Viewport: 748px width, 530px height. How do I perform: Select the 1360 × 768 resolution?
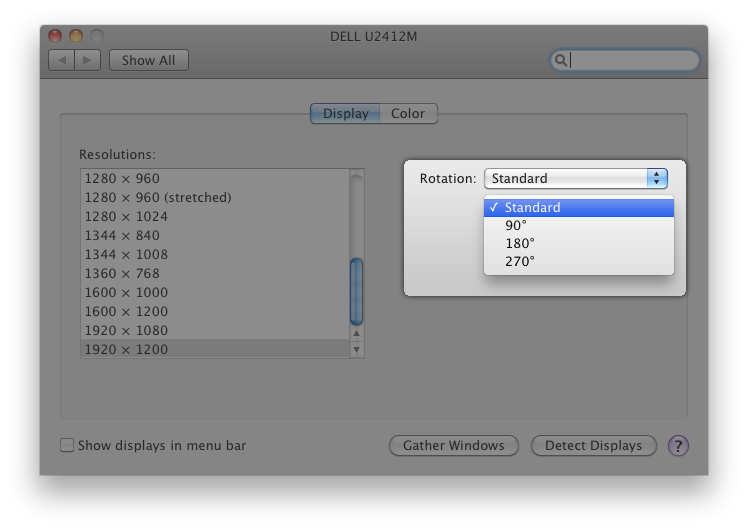click(215, 273)
